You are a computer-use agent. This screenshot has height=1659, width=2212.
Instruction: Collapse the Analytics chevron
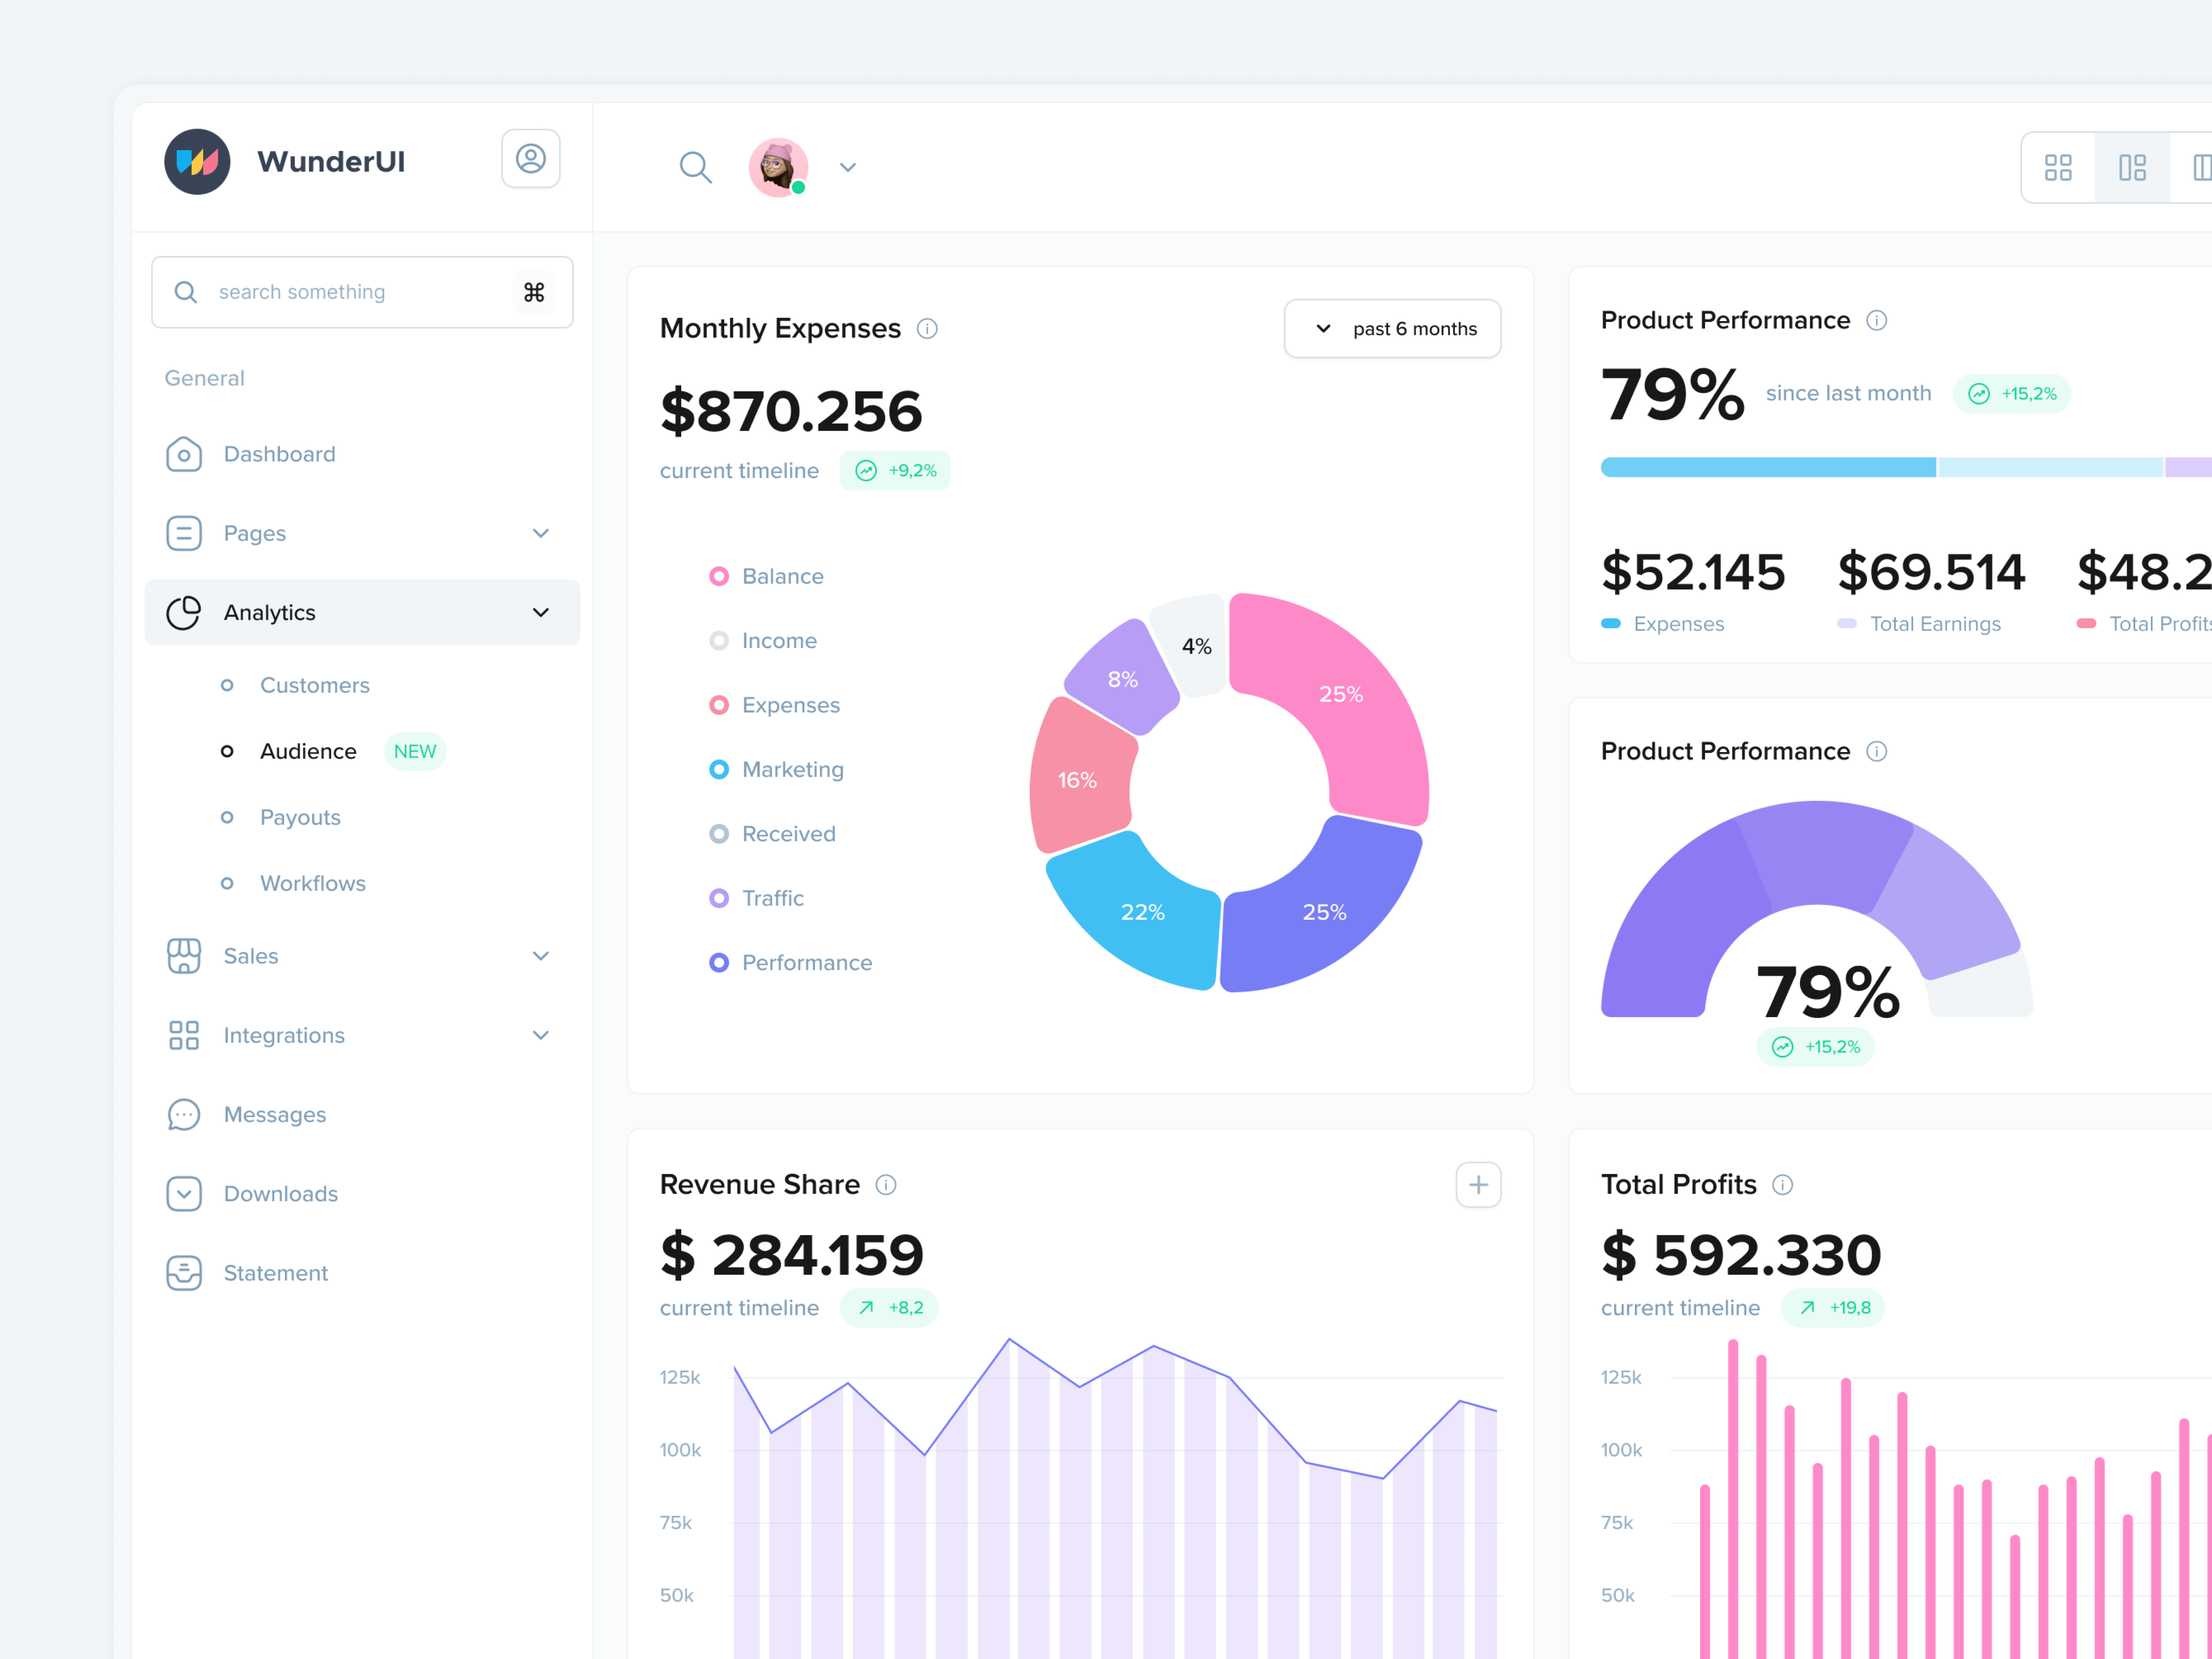tap(541, 612)
